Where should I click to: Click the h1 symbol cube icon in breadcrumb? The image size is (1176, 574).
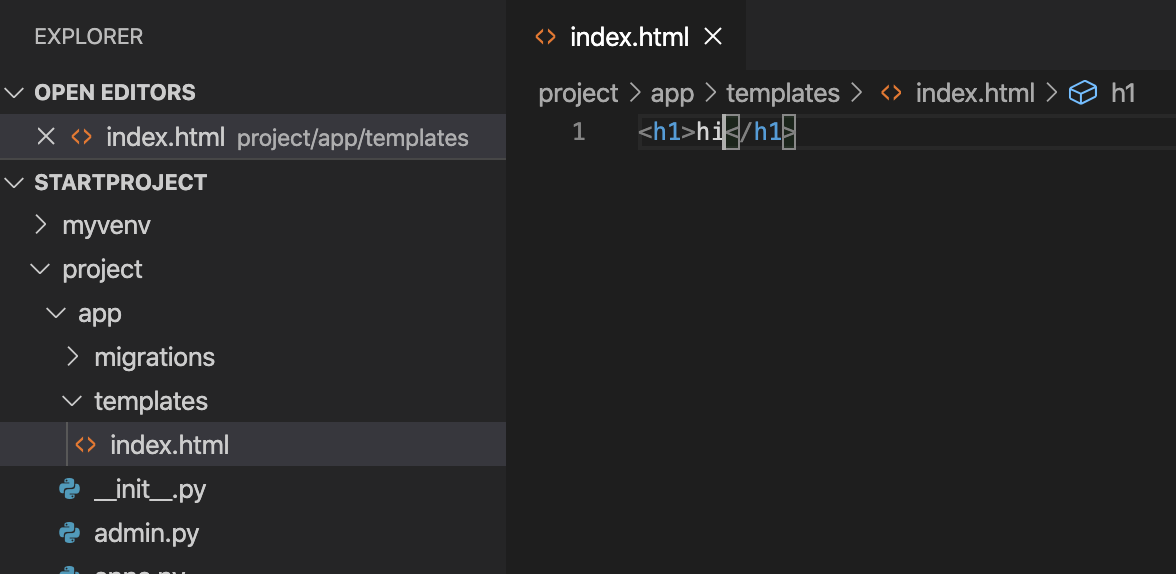point(1083,93)
